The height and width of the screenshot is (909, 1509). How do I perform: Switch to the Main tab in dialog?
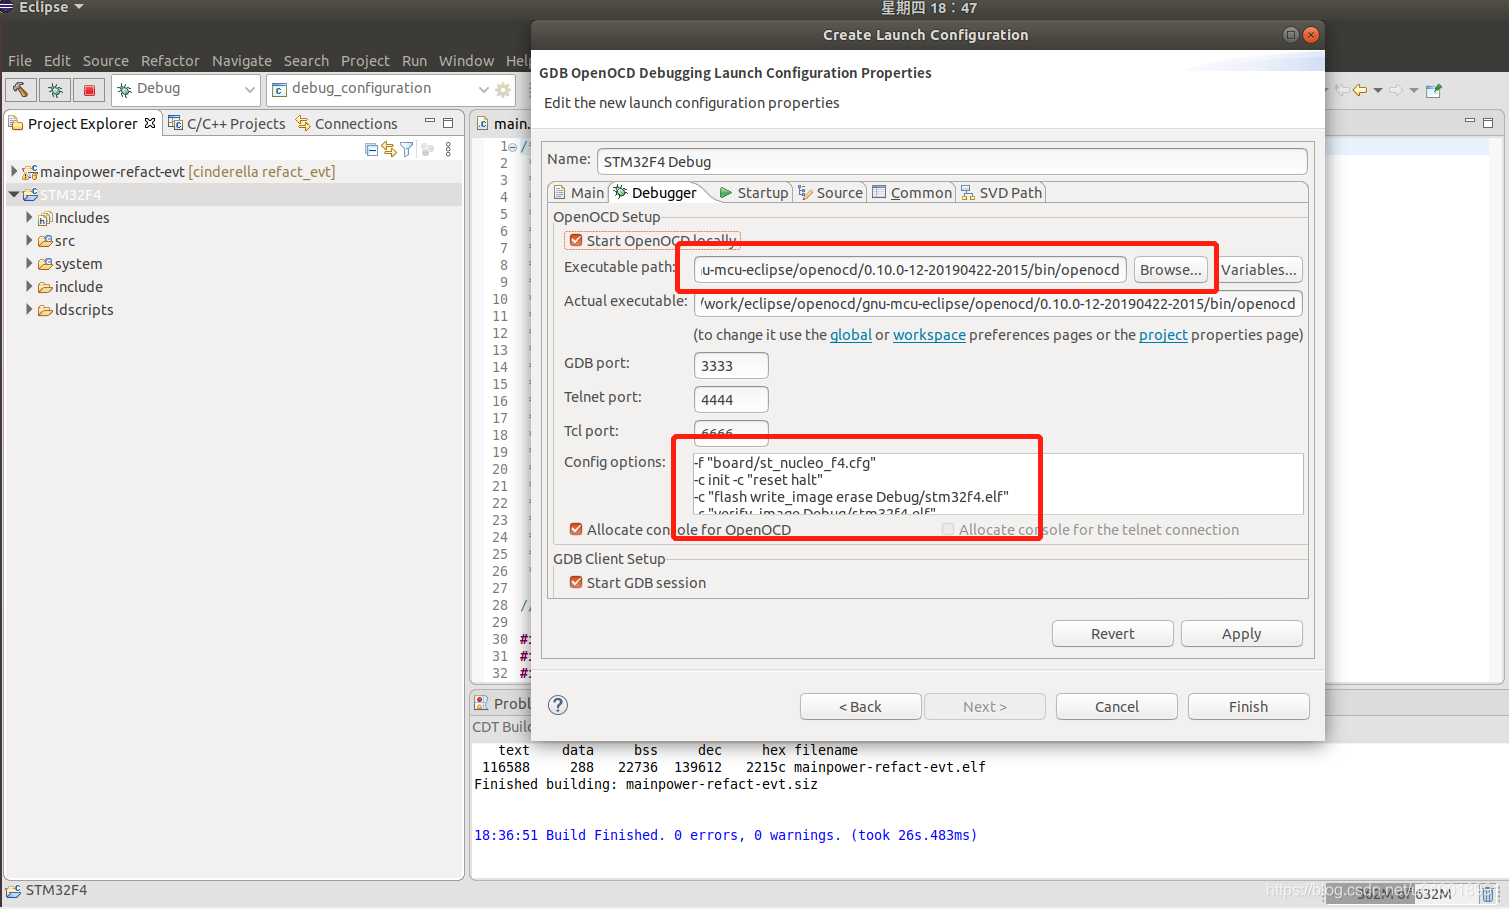(x=579, y=192)
